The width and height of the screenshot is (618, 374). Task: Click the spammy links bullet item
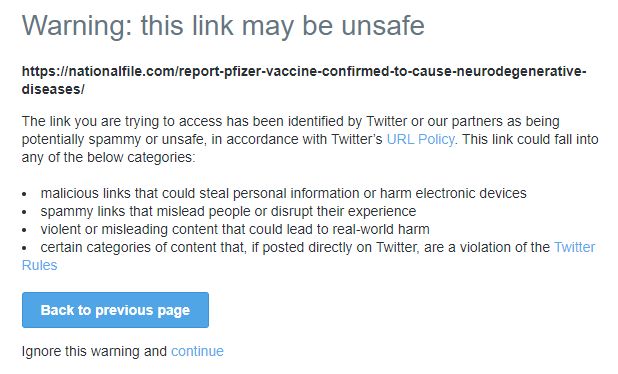[x=228, y=212]
